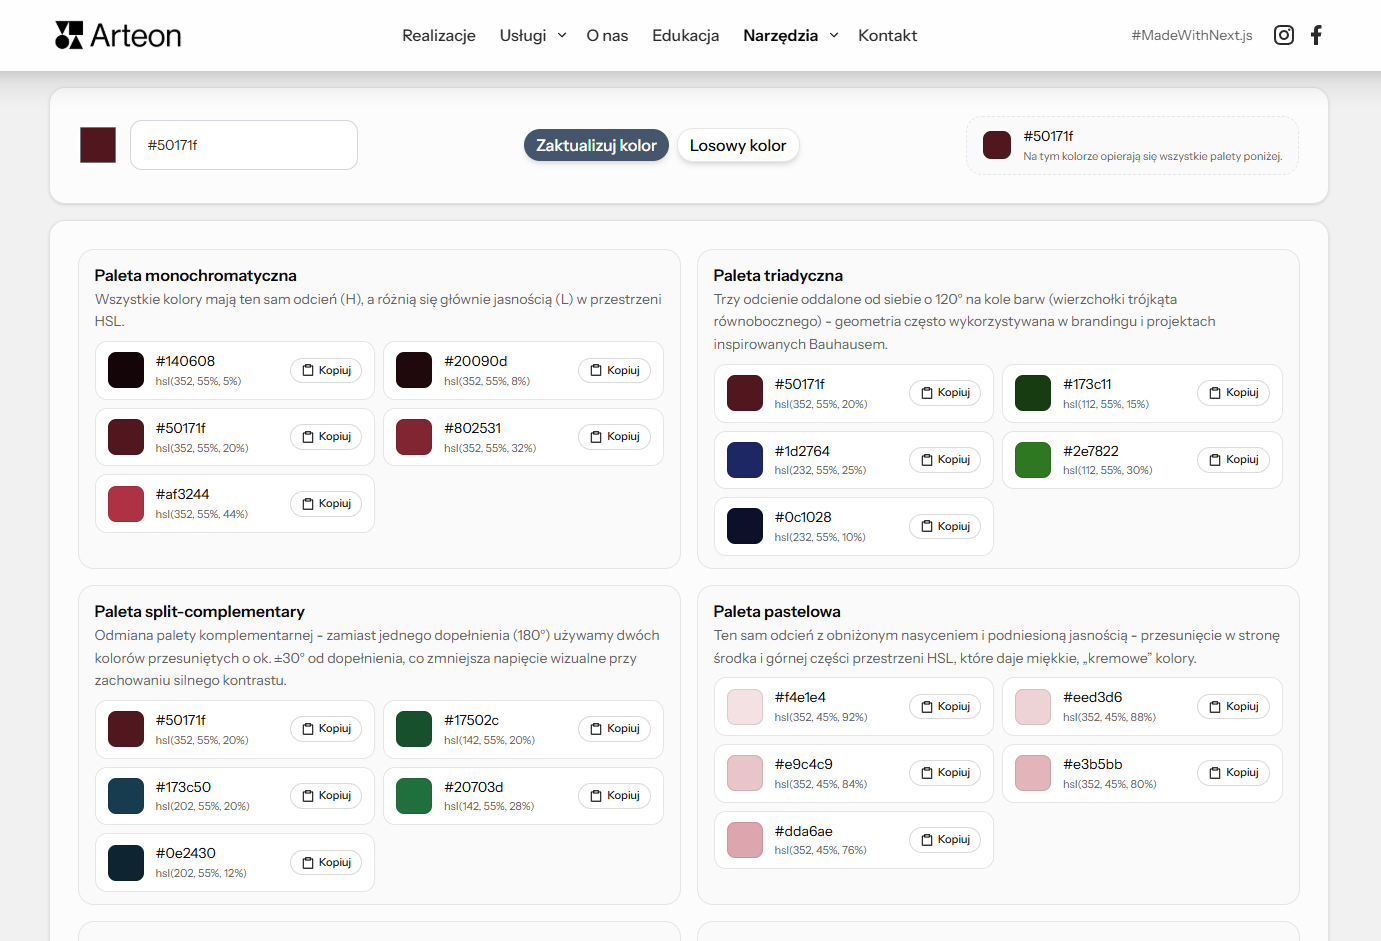Open Arteon's Instagram profile icon

(1284, 35)
